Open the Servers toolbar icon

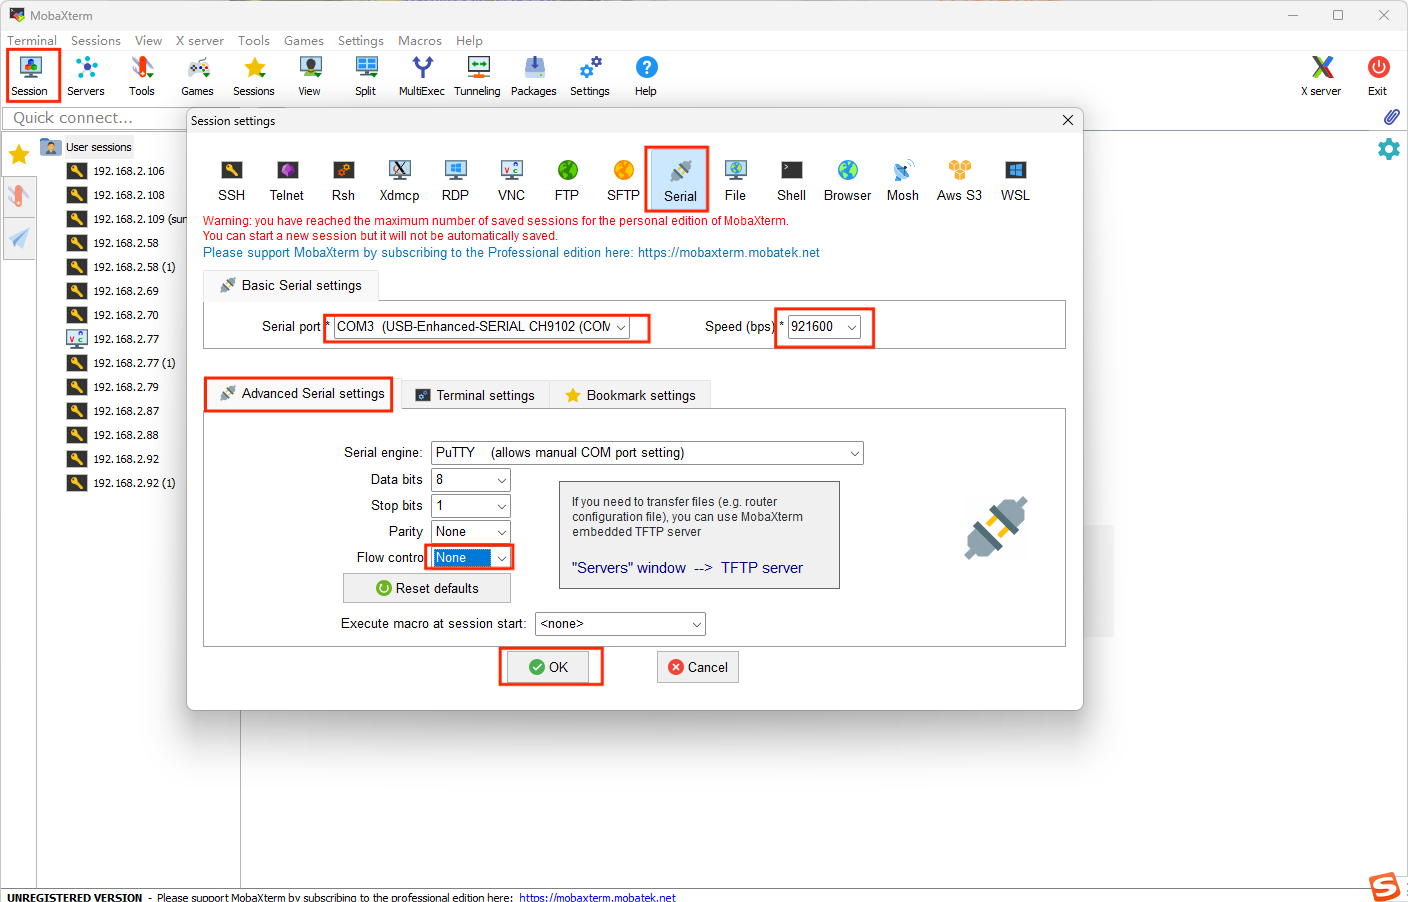86,76
